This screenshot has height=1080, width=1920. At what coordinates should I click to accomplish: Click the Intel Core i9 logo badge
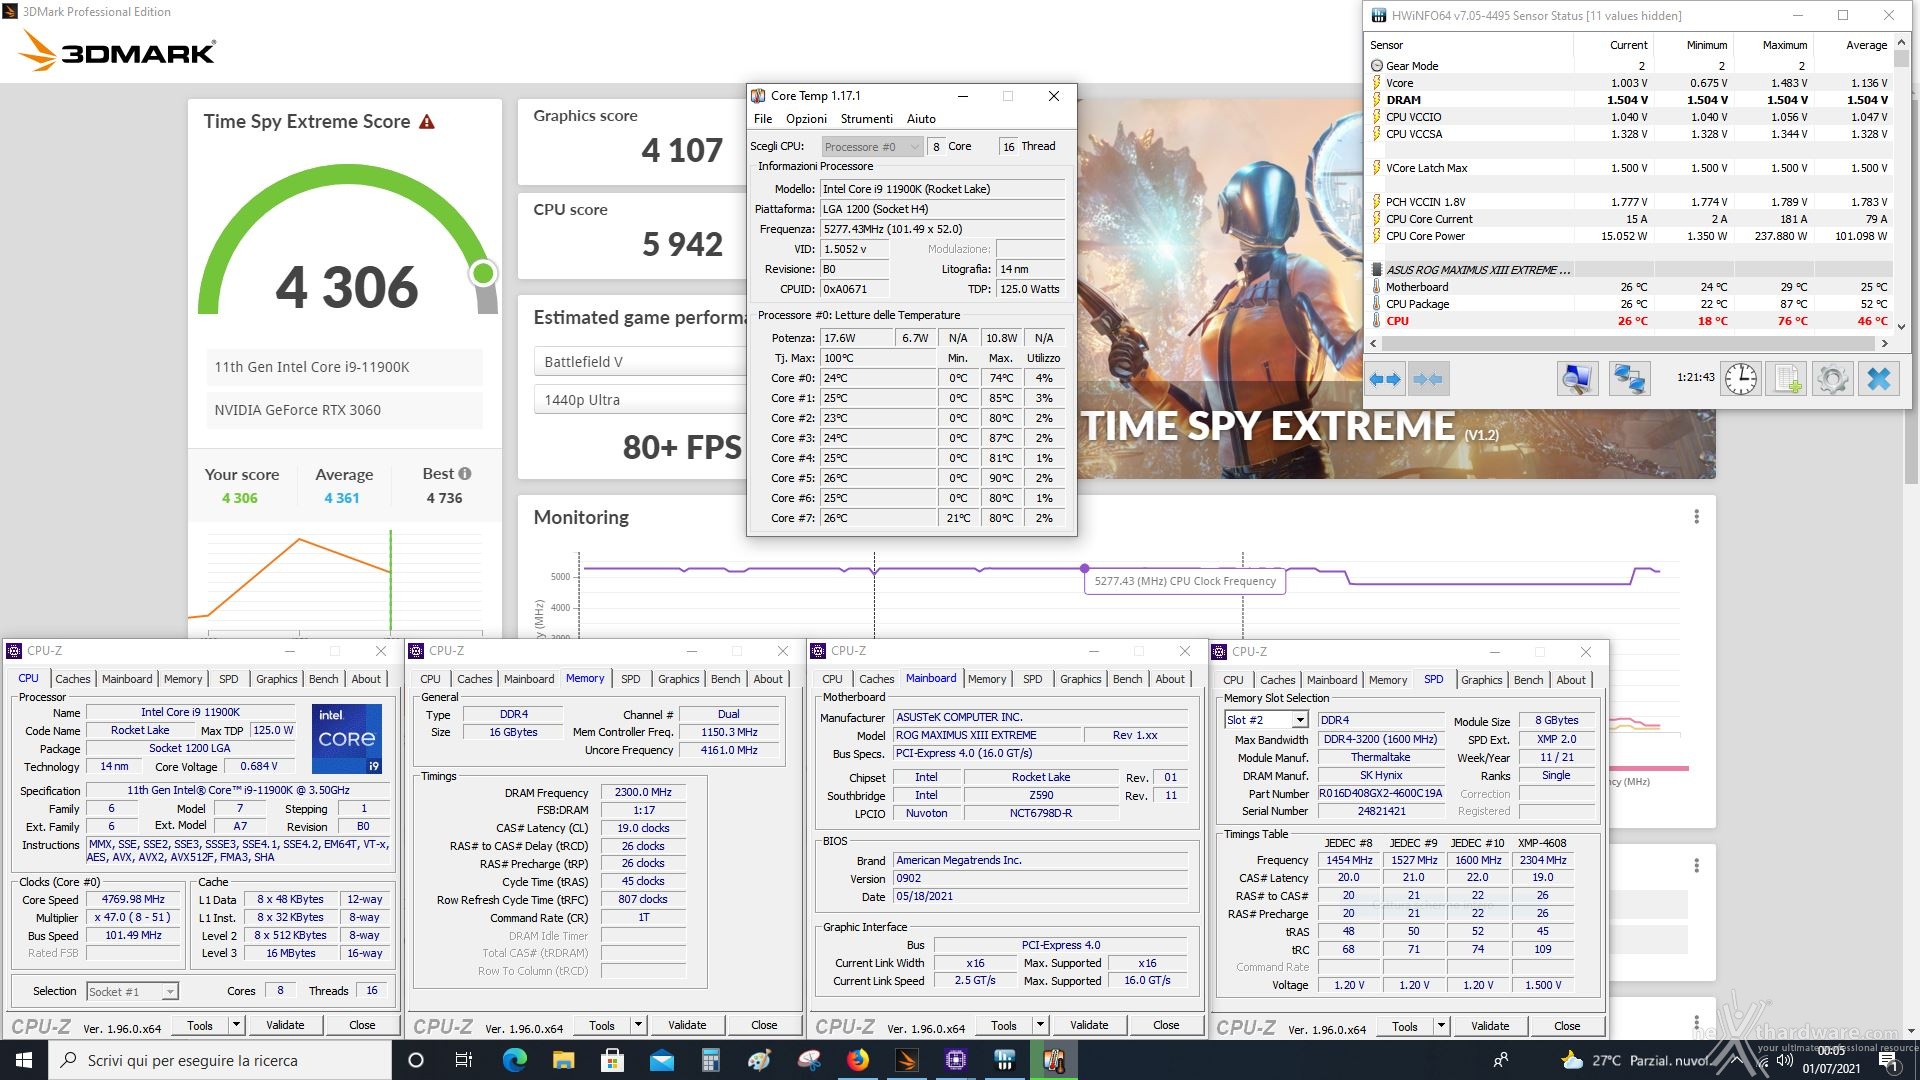[x=346, y=739]
